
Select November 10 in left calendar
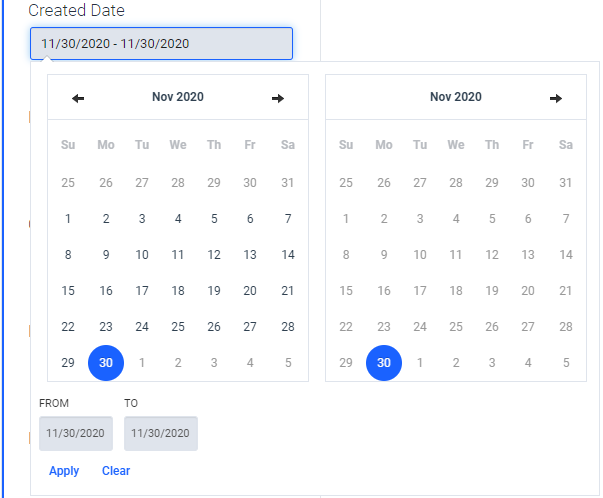pos(142,255)
